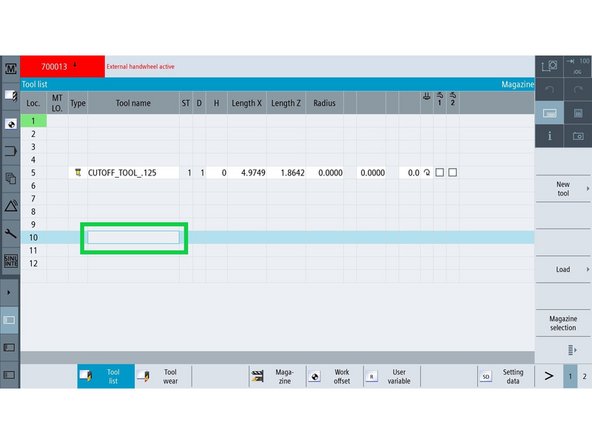
Task: Click the redo arrow icon
Action: tap(578, 89)
